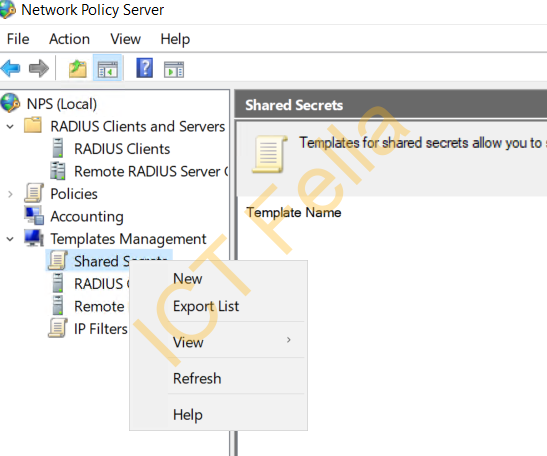Select the Remote item under Templates Management
The width and height of the screenshot is (547, 456).
[x=99, y=306]
